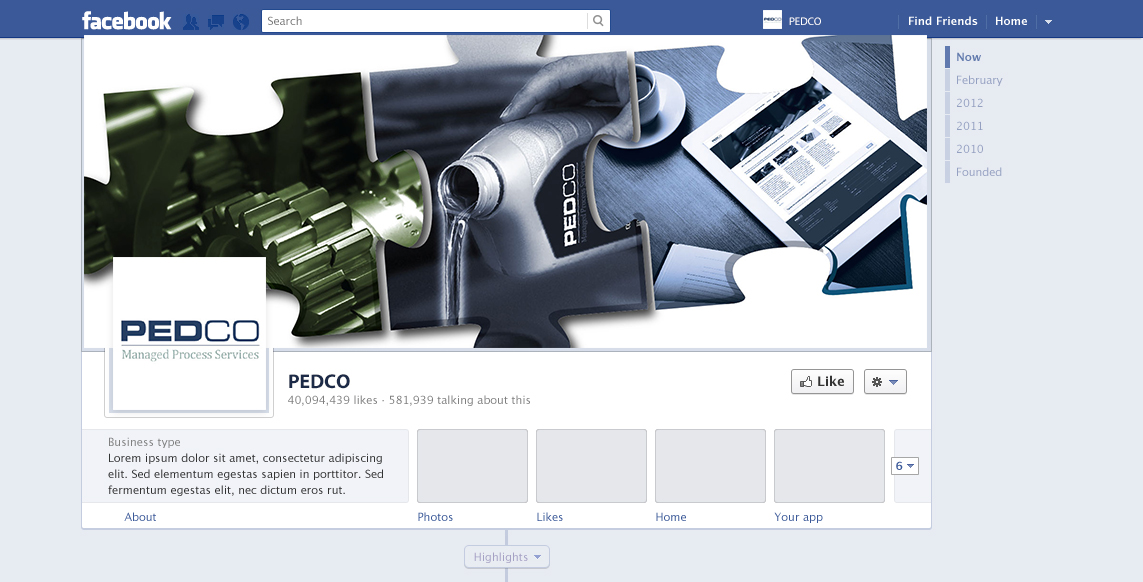Jump to Now on the timeline
This screenshot has width=1143, height=582.
point(968,57)
